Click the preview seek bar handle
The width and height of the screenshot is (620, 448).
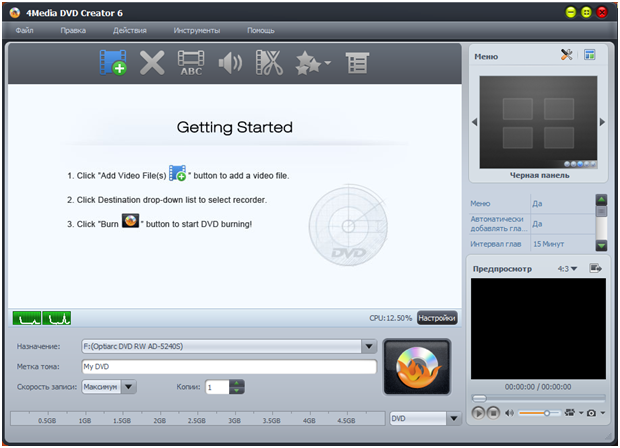pyautogui.click(x=479, y=398)
